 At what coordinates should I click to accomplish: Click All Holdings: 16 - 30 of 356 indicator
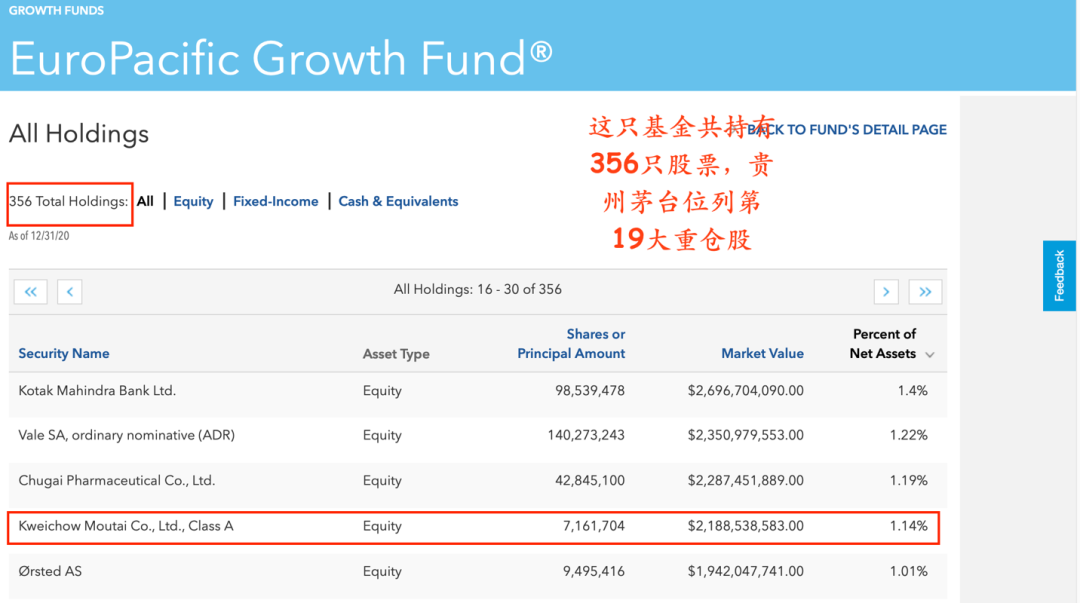tap(477, 289)
